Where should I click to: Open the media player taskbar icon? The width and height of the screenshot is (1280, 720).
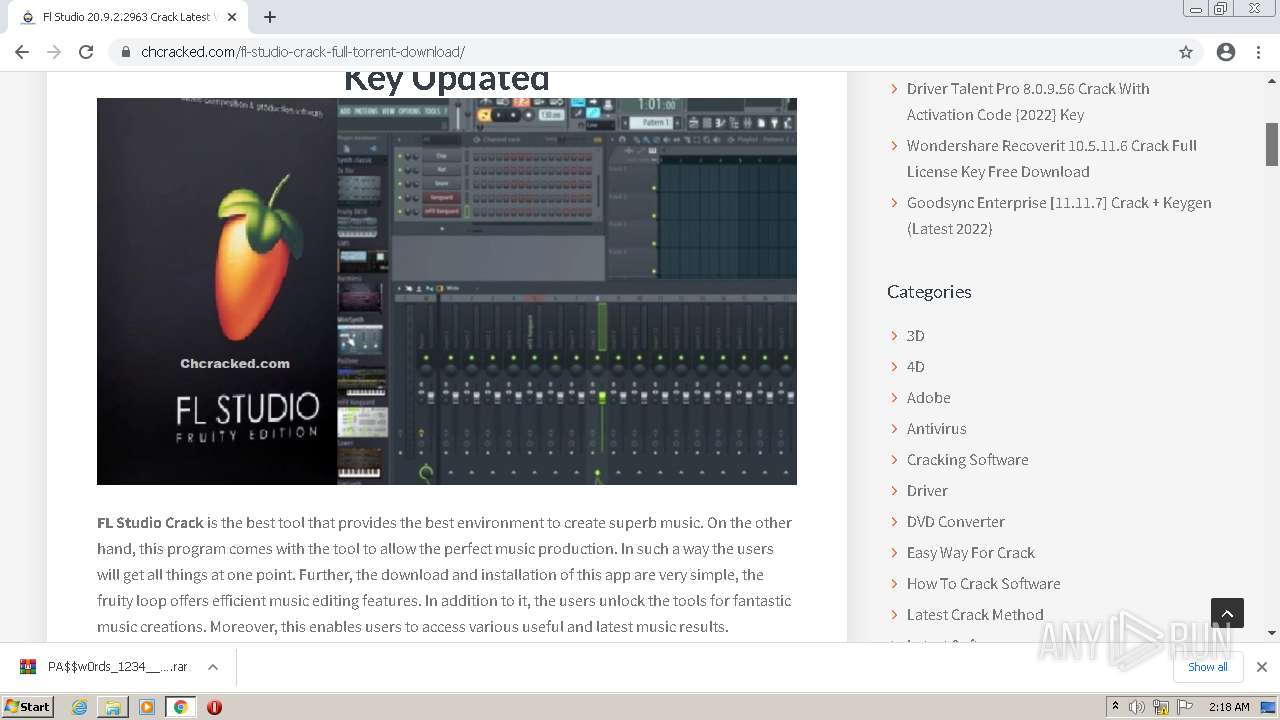click(x=147, y=707)
